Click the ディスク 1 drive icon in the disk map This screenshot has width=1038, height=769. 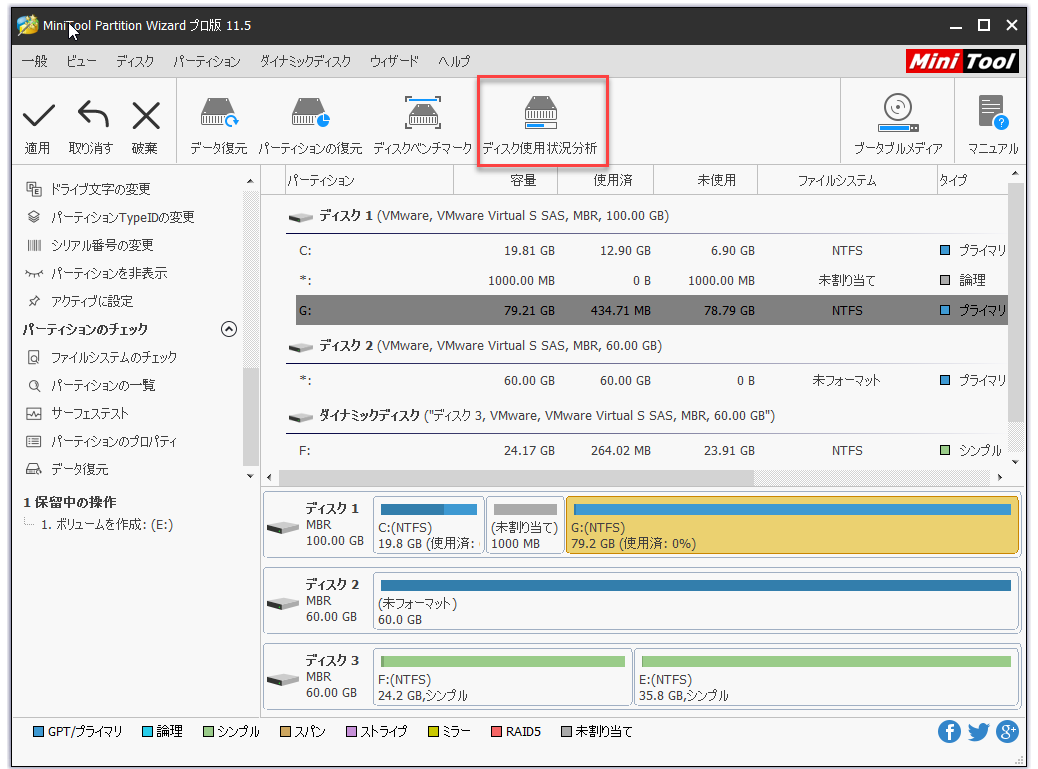click(x=283, y=527)
